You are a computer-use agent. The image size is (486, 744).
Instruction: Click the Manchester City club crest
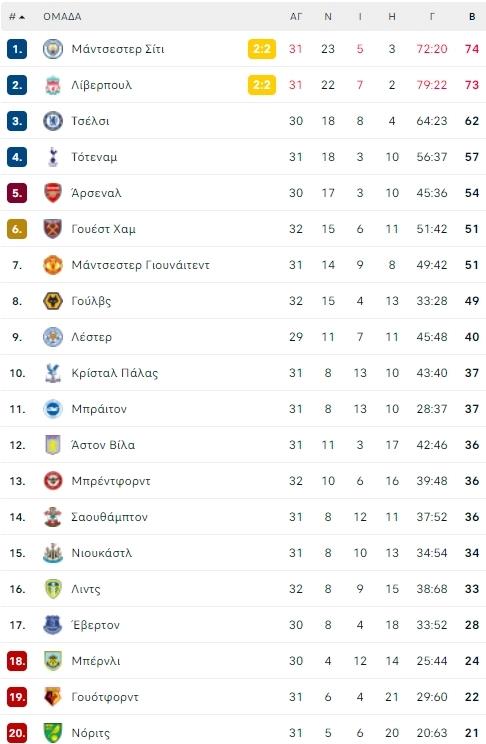[x=53, y=49]
